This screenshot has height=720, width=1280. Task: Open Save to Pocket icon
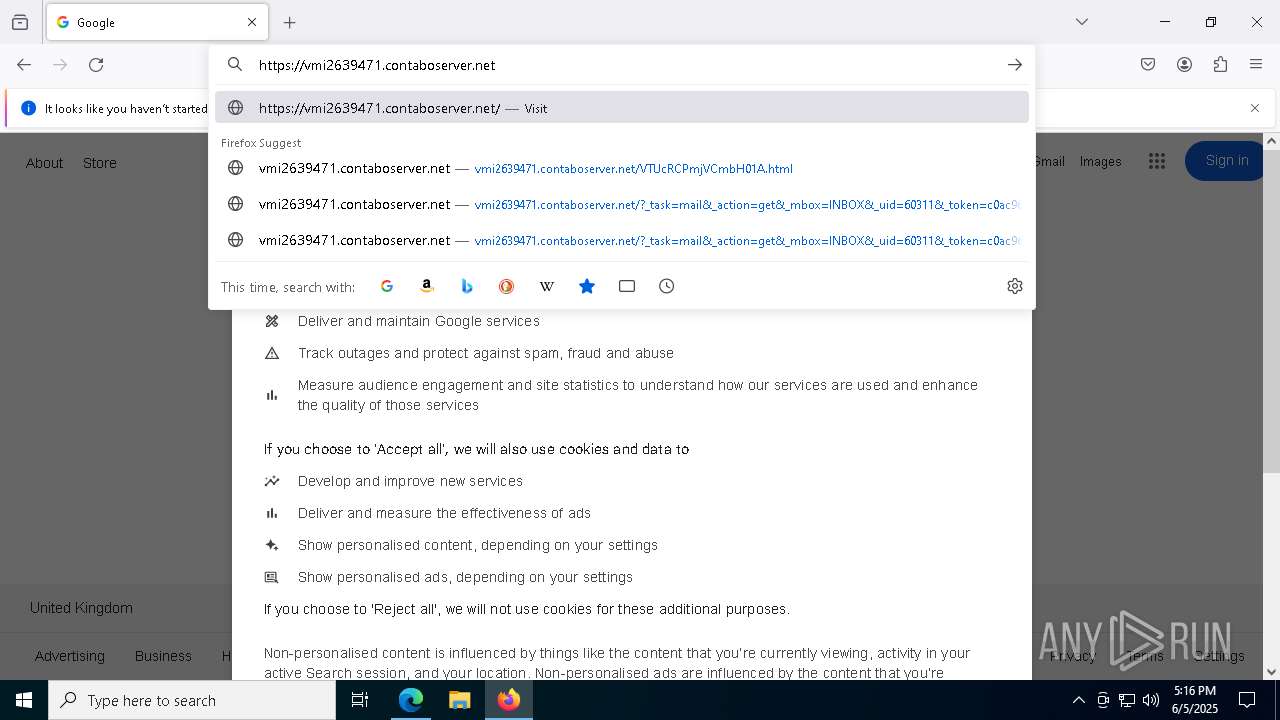(1148, 65)
